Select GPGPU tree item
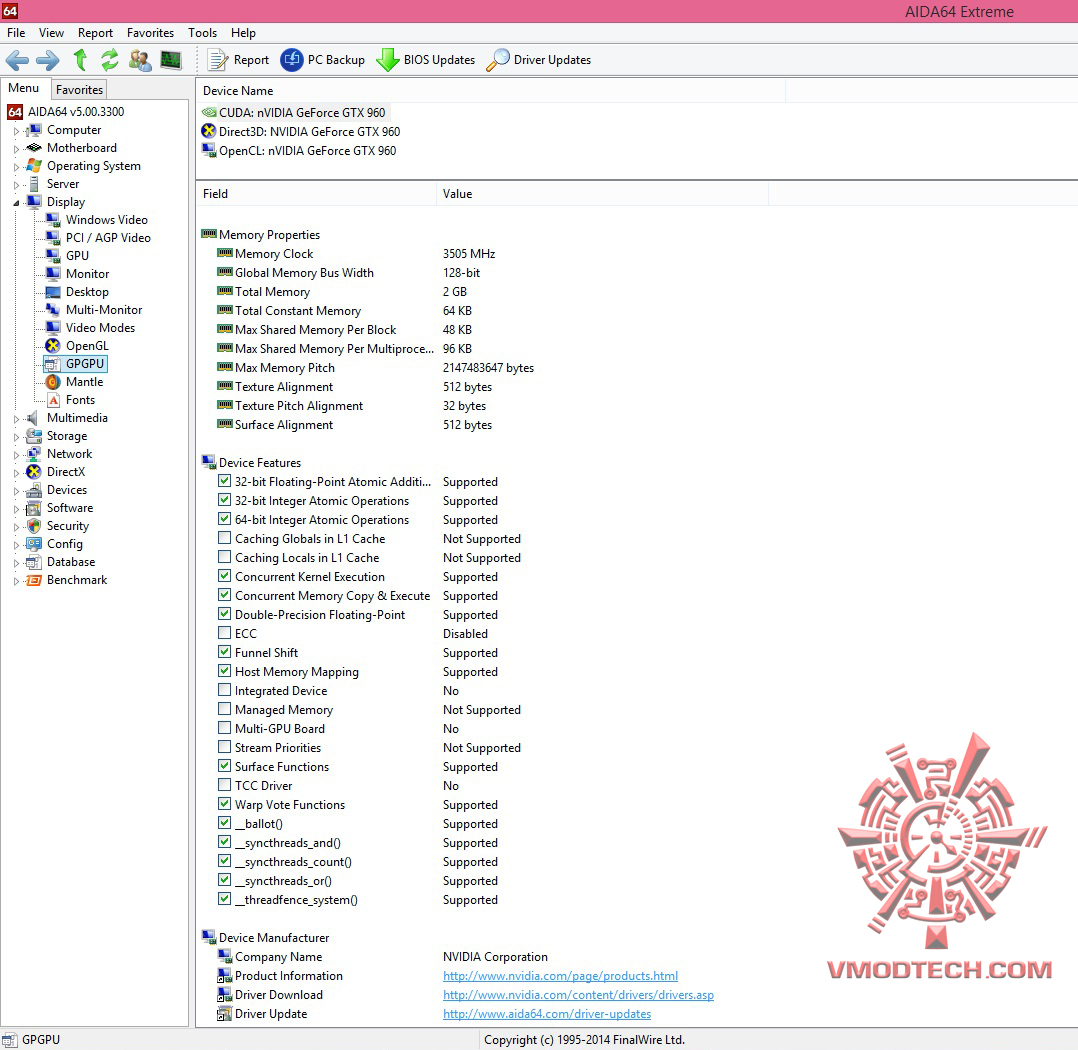The width and height of the screenshot is (1078, 1050). [76, 364]
